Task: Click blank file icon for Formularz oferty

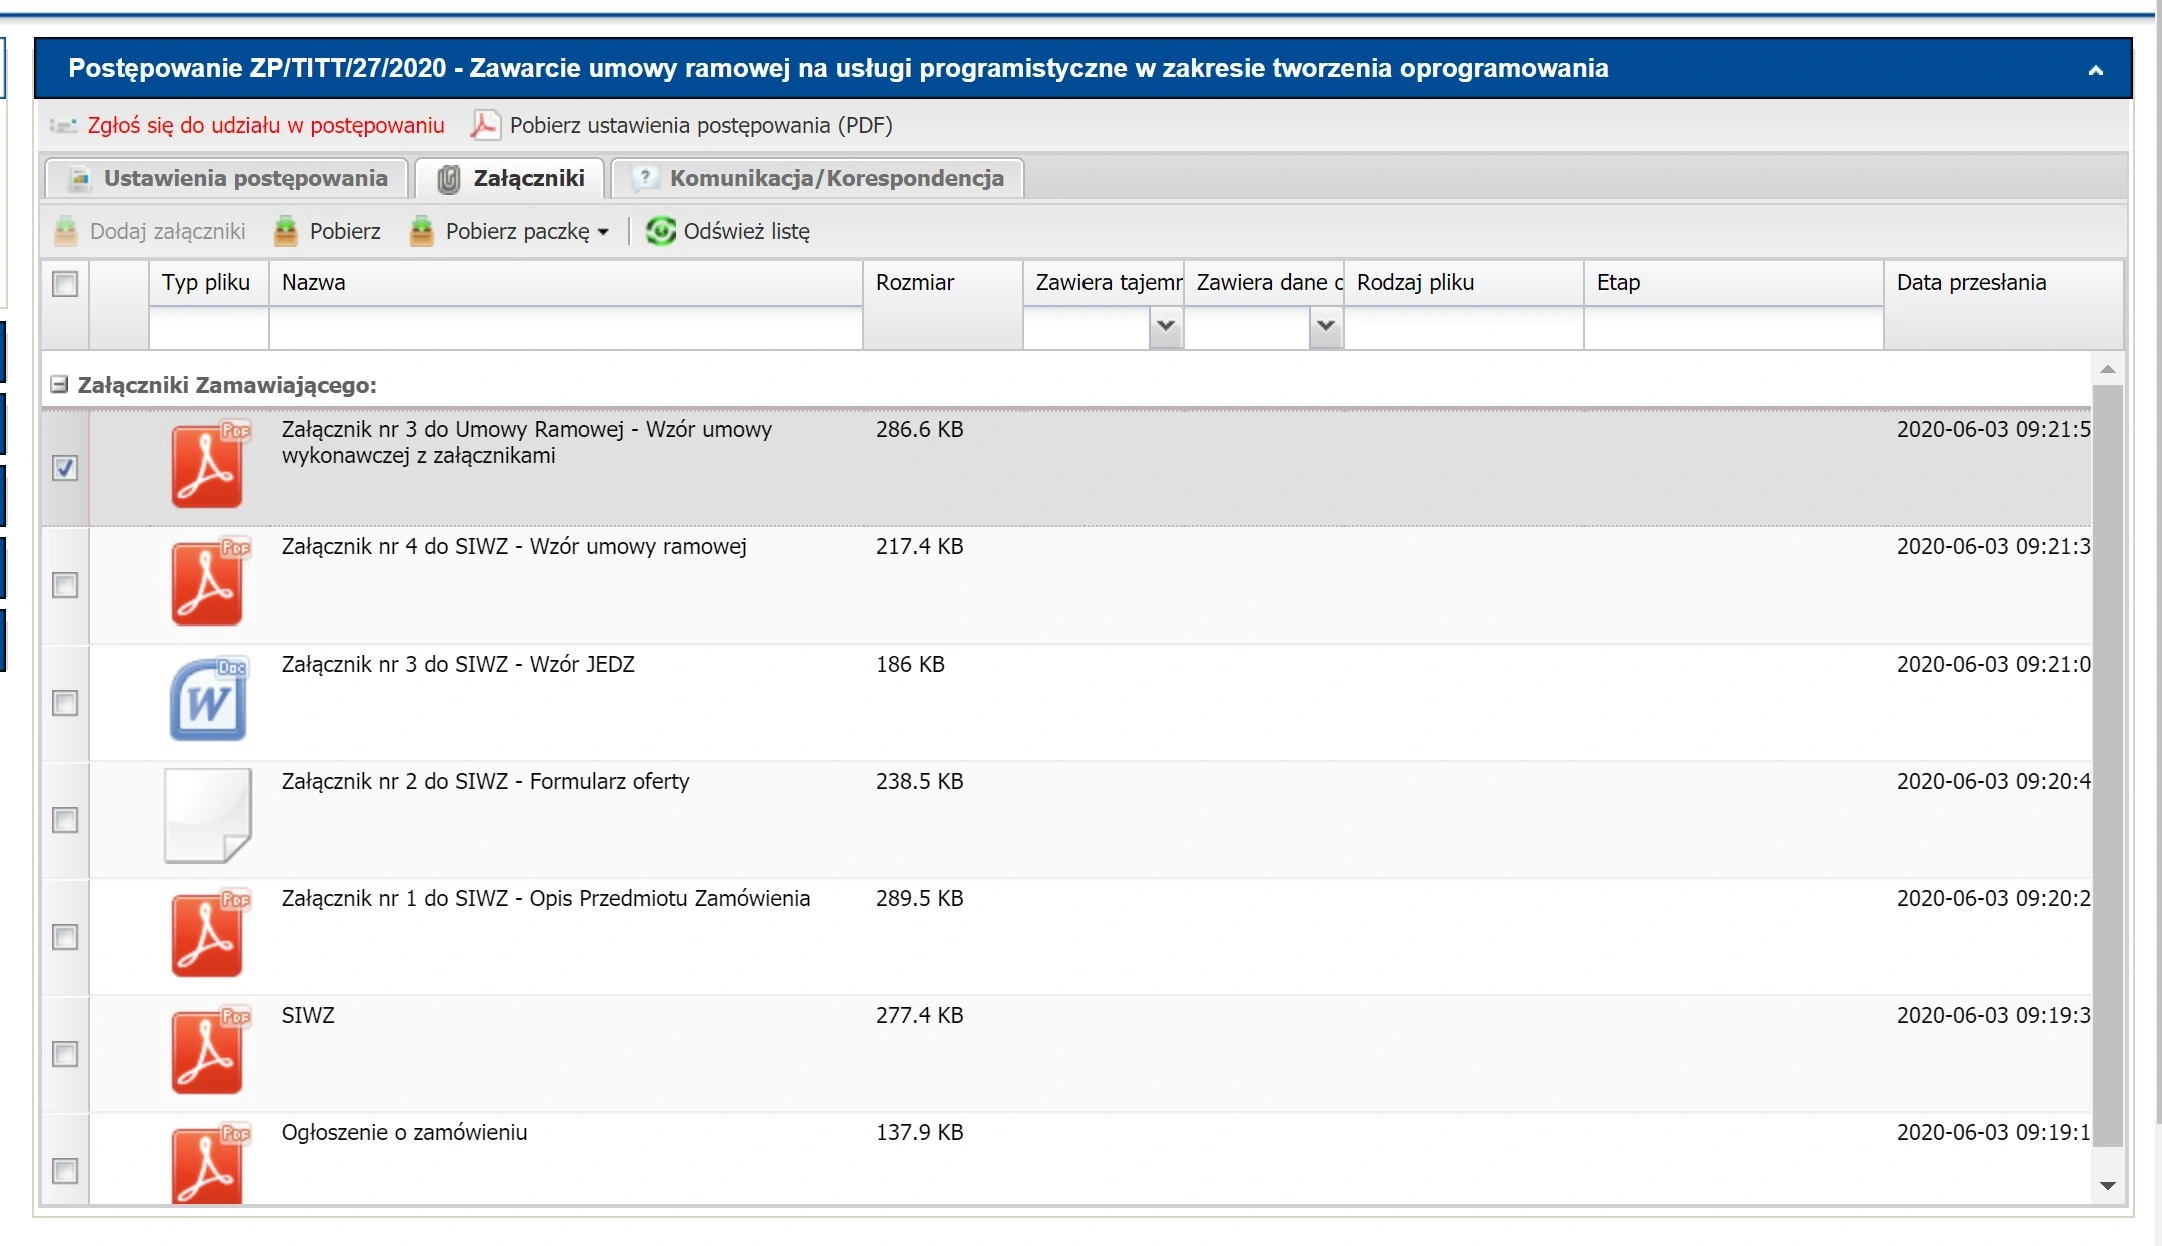Action: [208, 815]
